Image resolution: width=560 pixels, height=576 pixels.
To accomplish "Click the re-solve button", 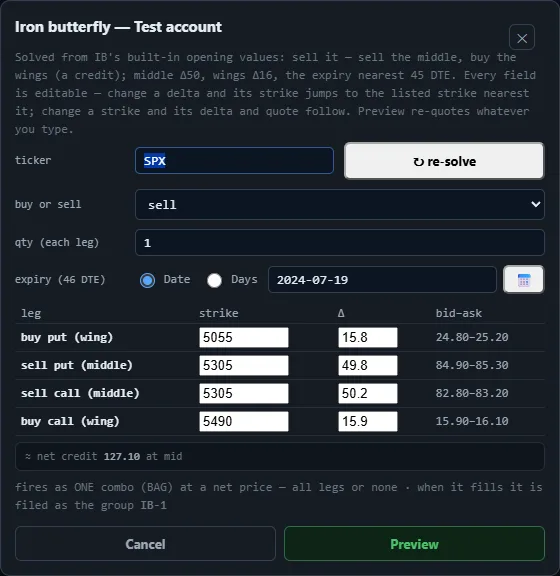I will (444, 161).
